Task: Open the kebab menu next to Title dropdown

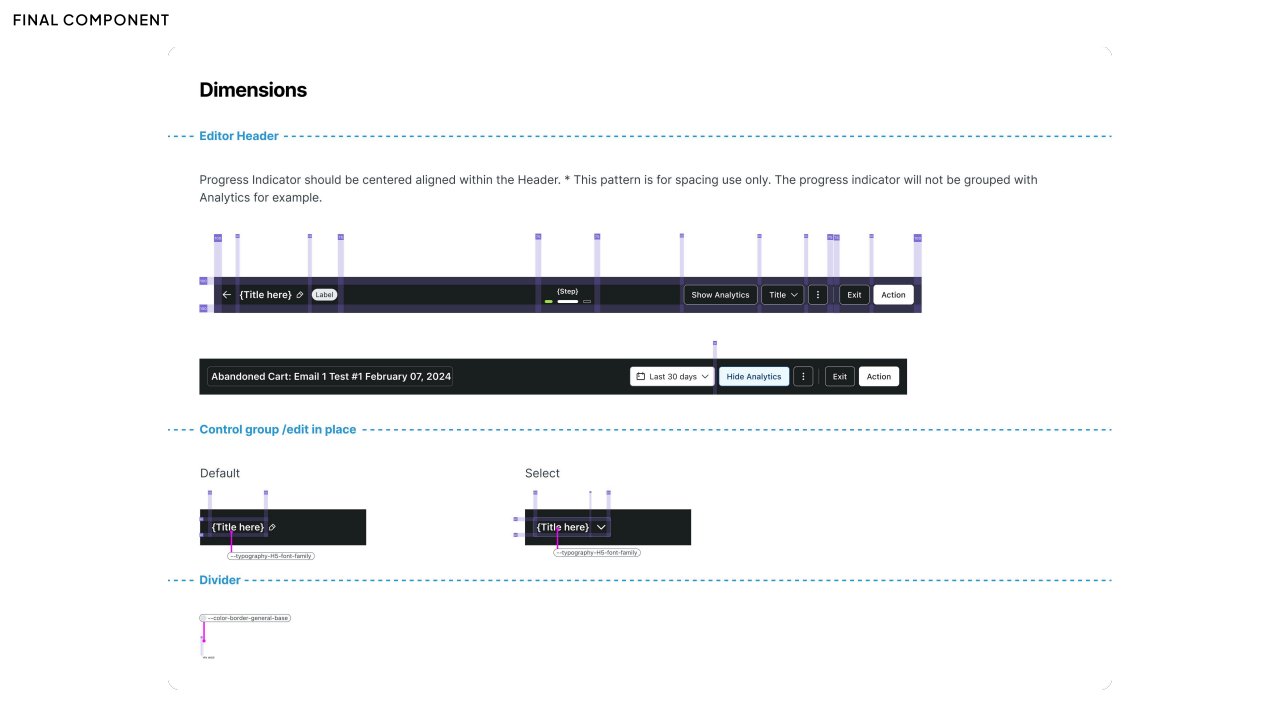Action: tap(818, 295)
